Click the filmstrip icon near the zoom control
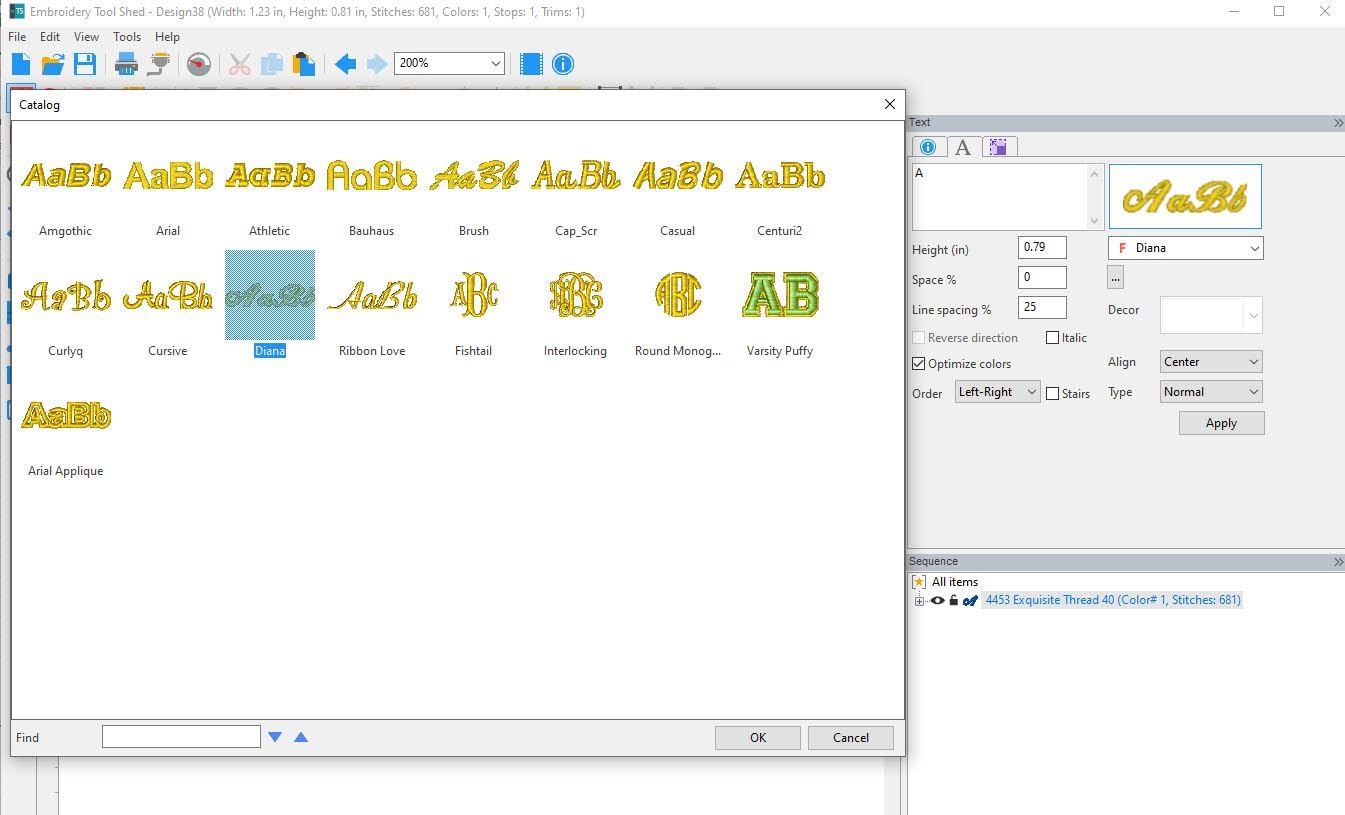Screen dimensions: 1345x815 pos(530,63)
